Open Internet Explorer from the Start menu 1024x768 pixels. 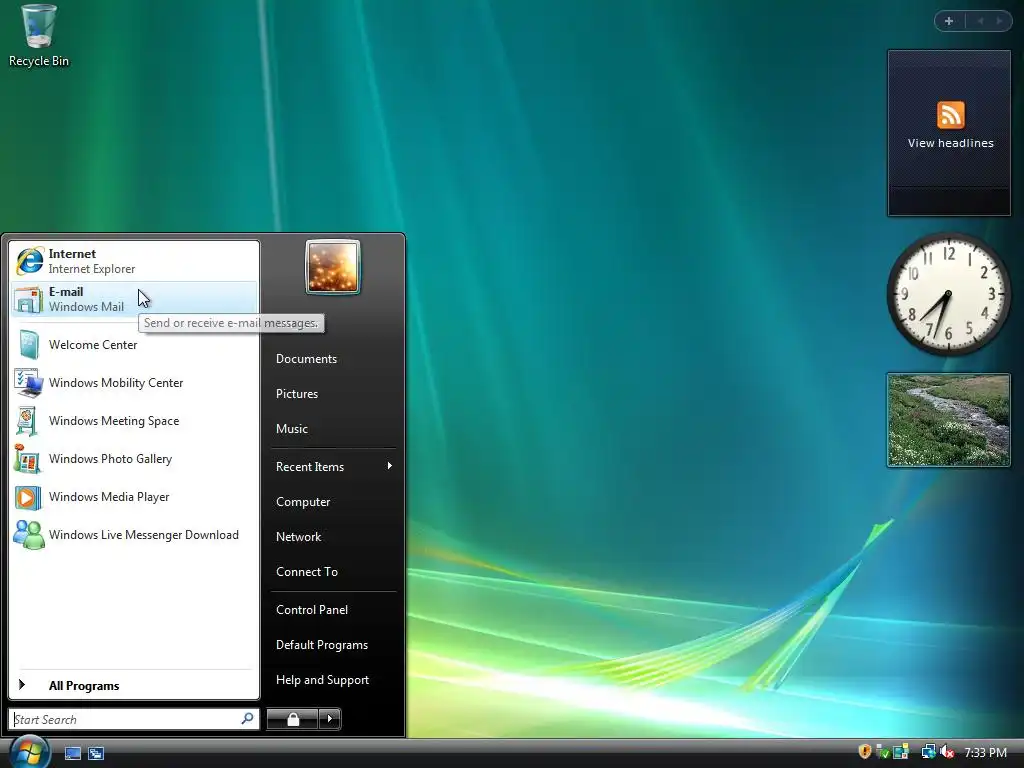134,261
